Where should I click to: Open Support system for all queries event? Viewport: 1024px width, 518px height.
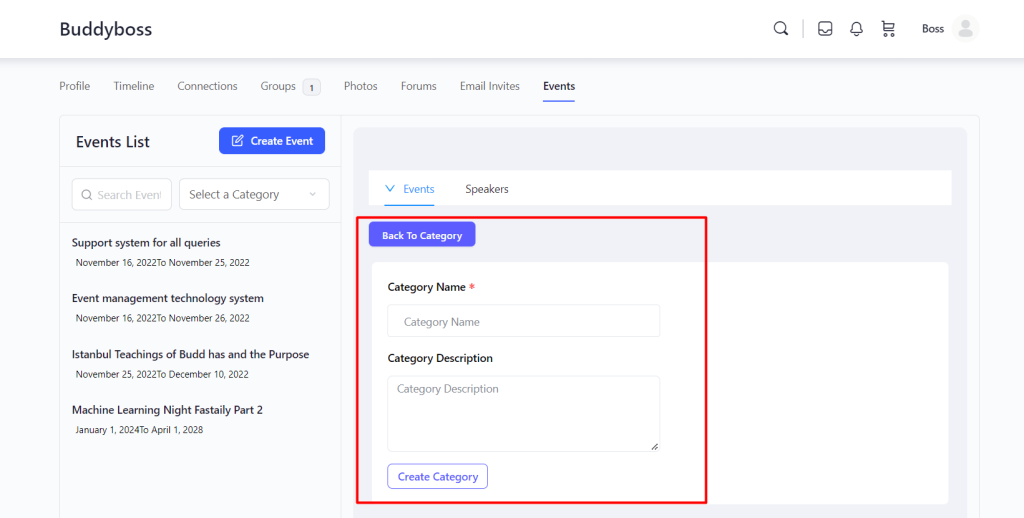pyautogui.click(x=146, y=242)
